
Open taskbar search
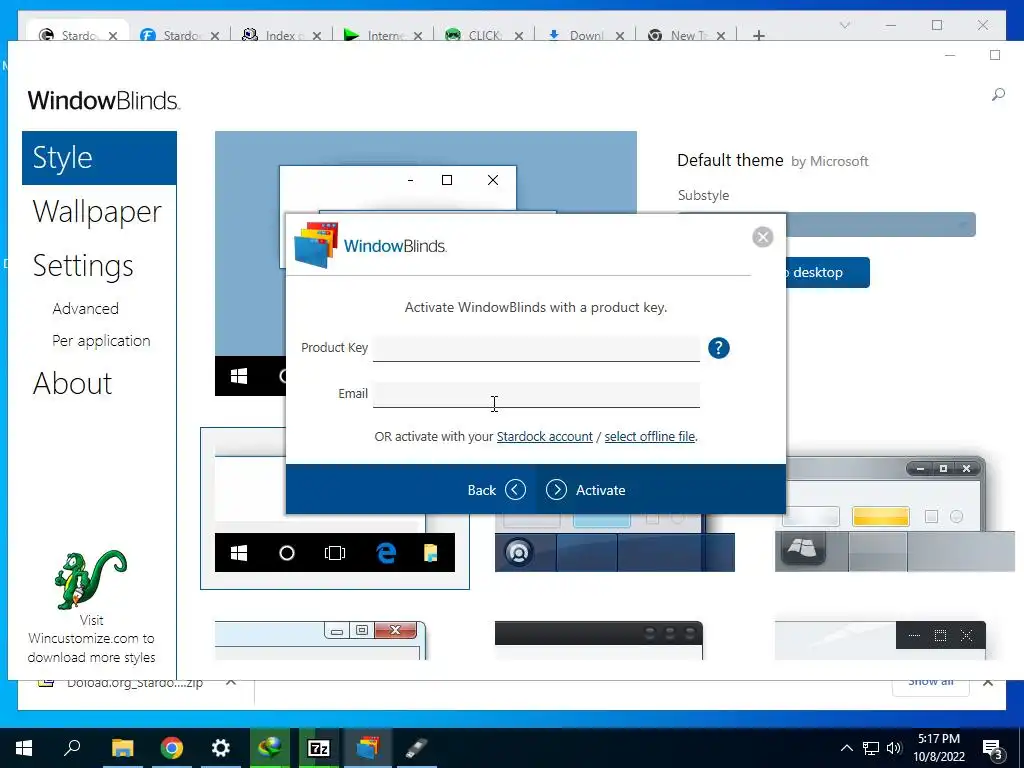point(72,748)
